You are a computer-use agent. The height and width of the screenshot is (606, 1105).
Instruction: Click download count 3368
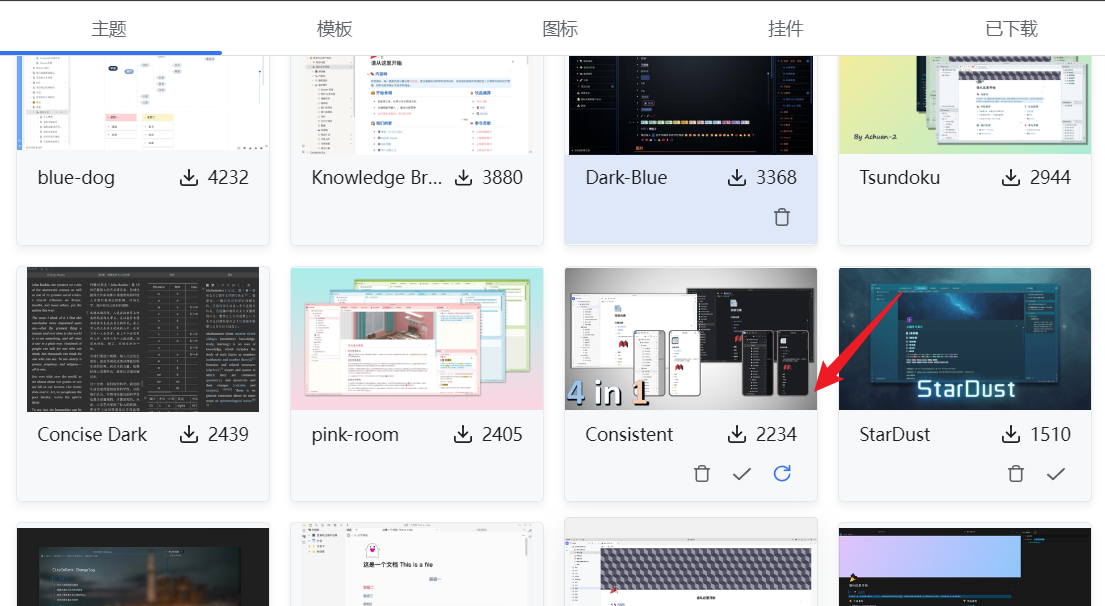pos(777,178)
